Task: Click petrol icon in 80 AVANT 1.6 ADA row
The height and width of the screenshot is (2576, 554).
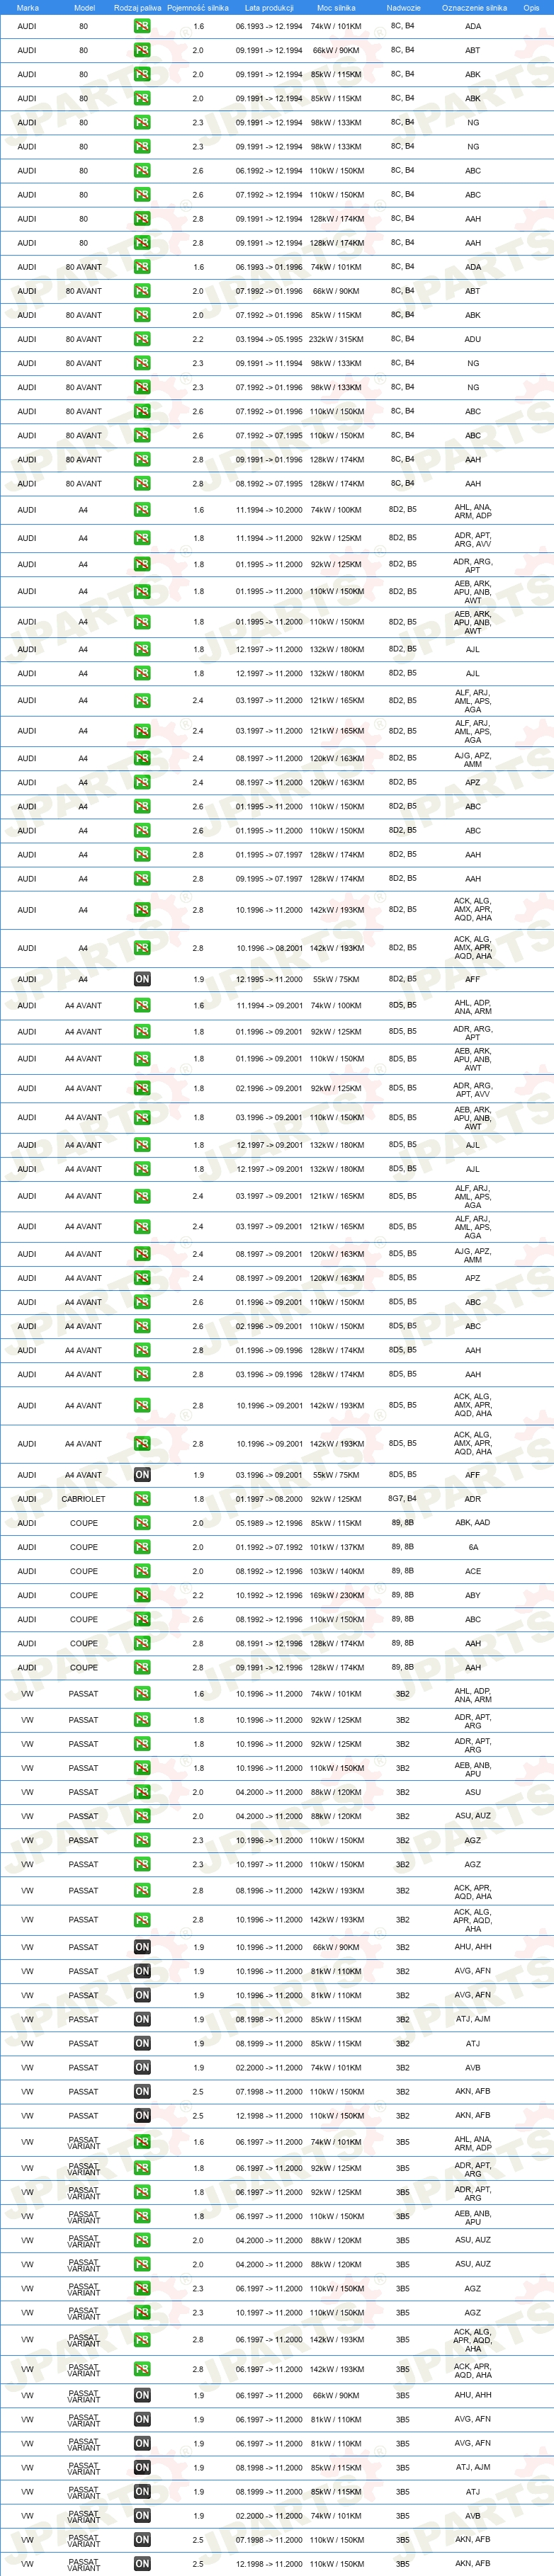Action: 142,267
